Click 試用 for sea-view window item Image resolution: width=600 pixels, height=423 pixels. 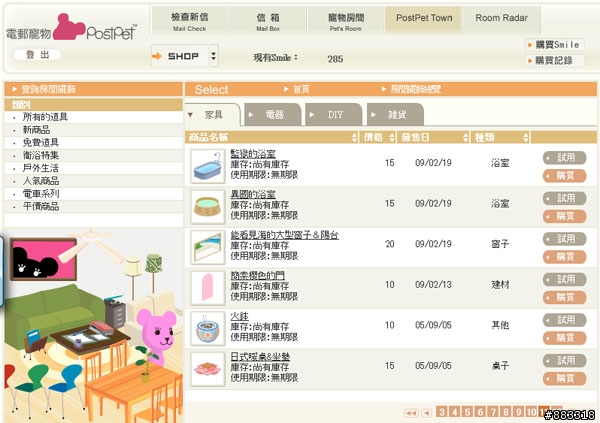click(564, 239)
